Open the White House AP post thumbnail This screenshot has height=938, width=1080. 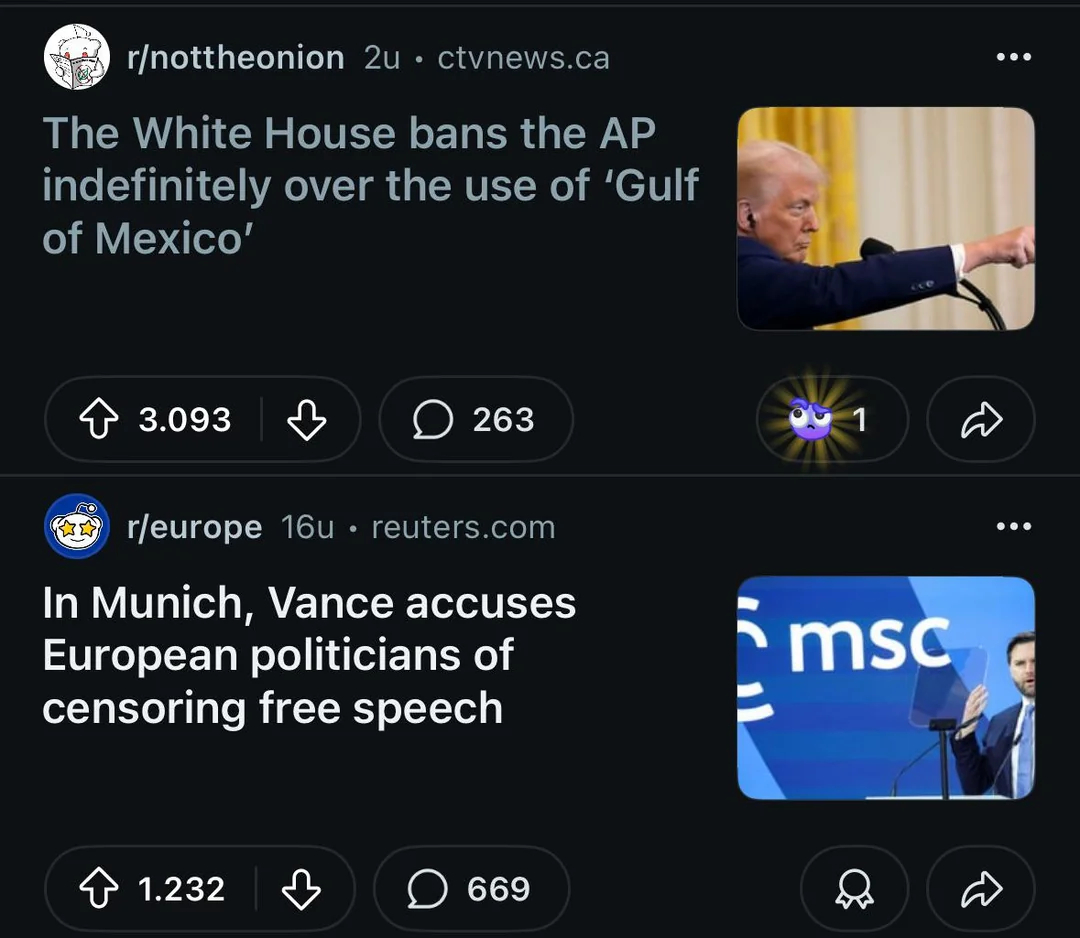[x=885, y=218]
